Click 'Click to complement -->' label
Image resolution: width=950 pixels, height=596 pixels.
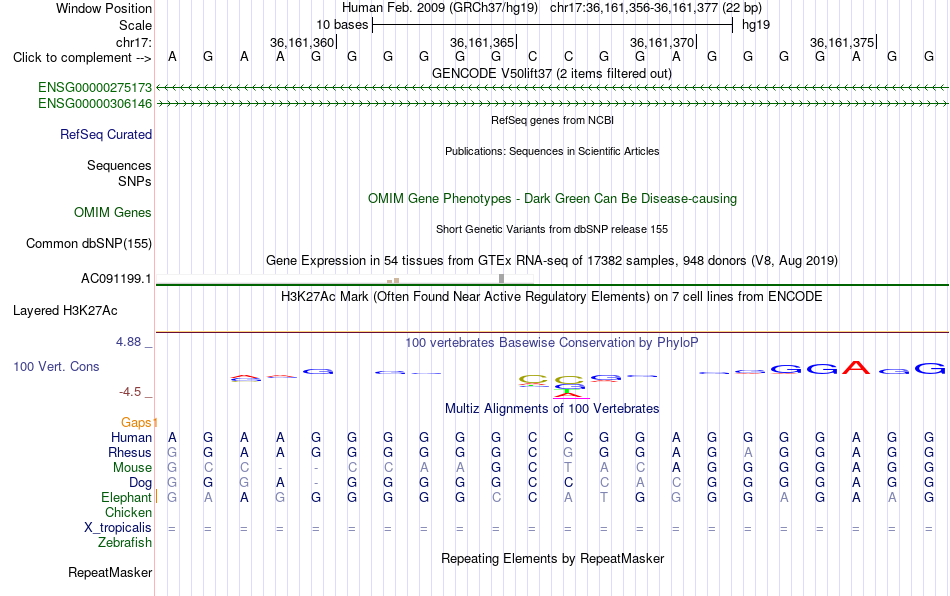tap(82, 58)
